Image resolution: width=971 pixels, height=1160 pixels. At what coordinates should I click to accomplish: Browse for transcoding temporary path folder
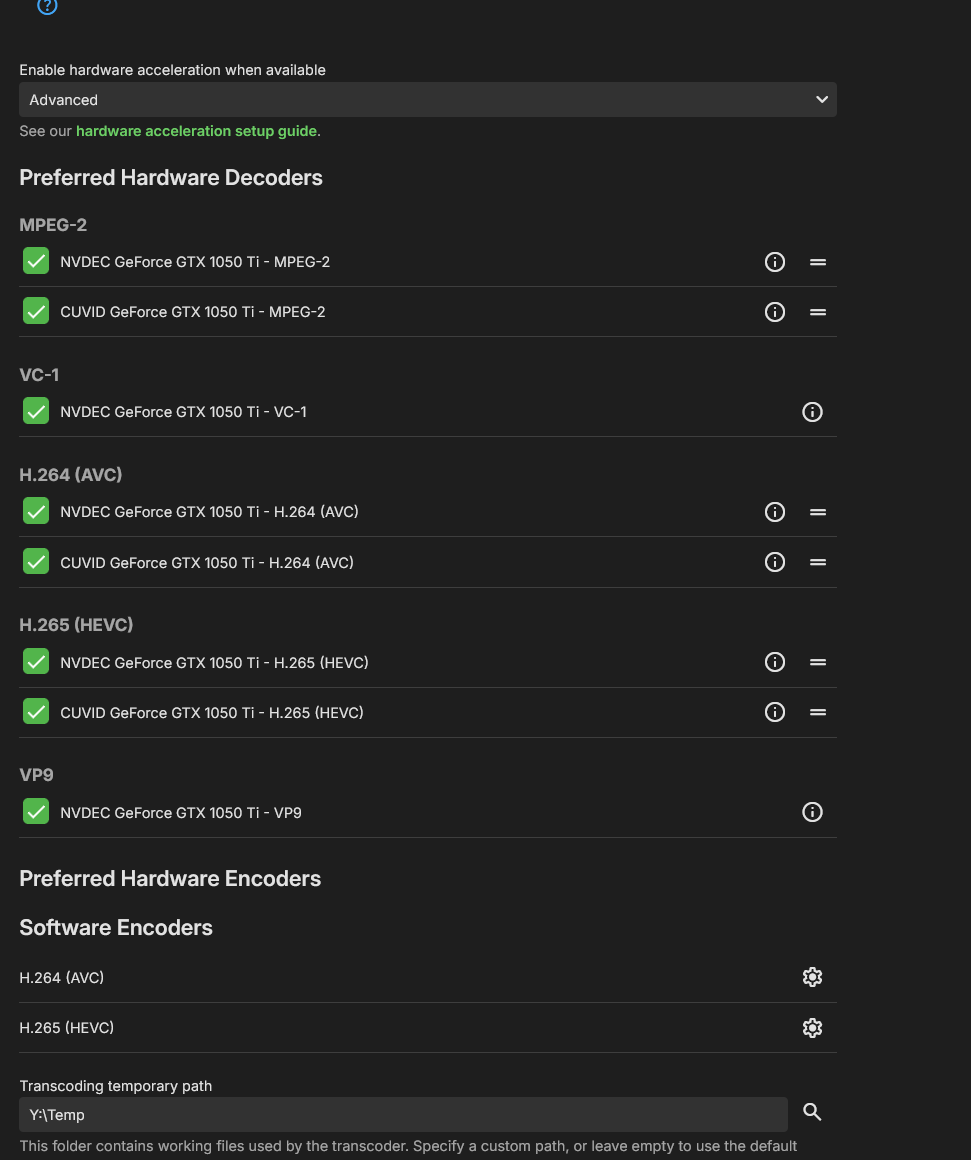click(812, 1112)
